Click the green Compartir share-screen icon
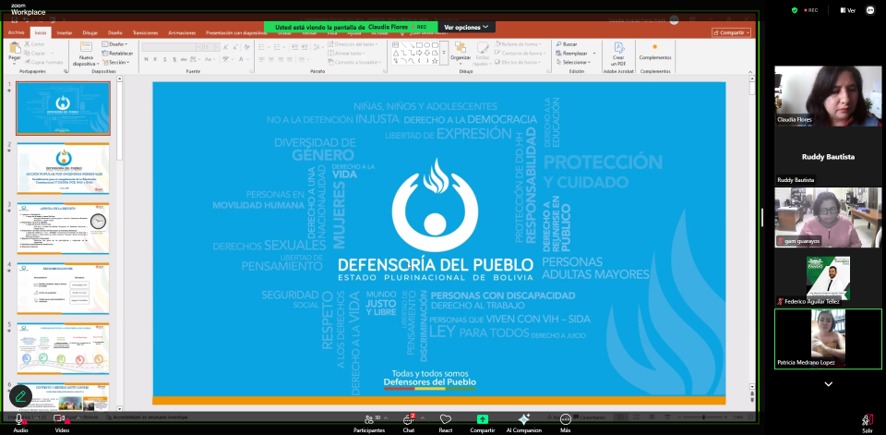The height and width of the screenshot is (435, 886). pyautogui.click(x=482, y=419)
